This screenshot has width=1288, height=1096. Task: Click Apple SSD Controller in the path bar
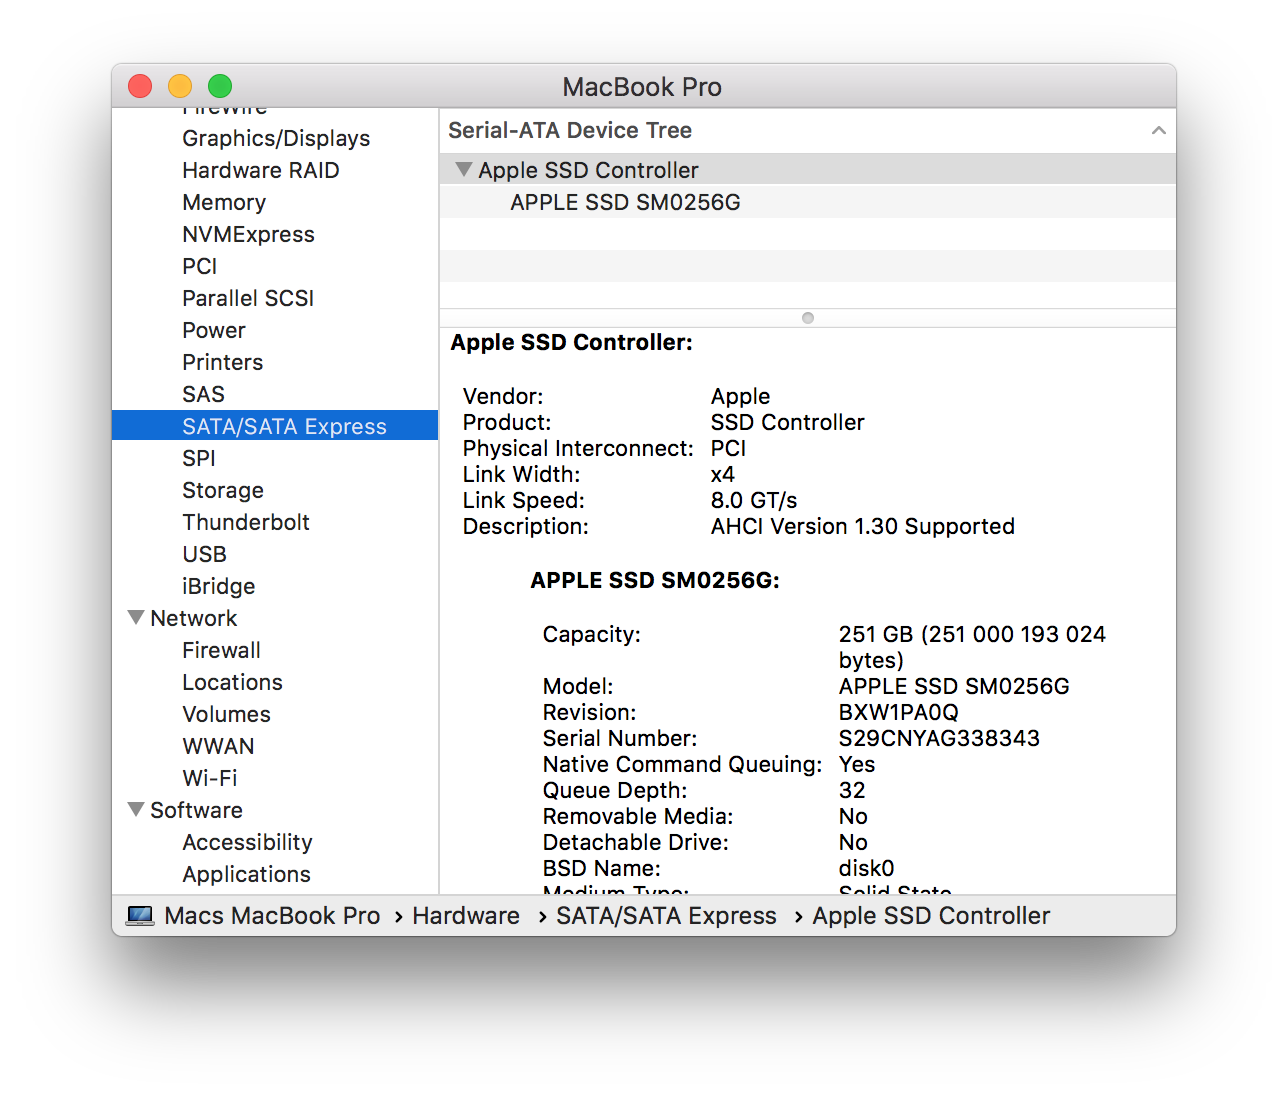[931, 916]
